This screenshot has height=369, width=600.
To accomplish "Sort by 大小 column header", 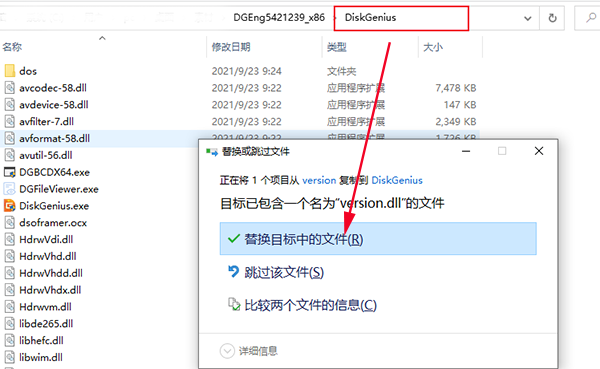I will (433, 47).
